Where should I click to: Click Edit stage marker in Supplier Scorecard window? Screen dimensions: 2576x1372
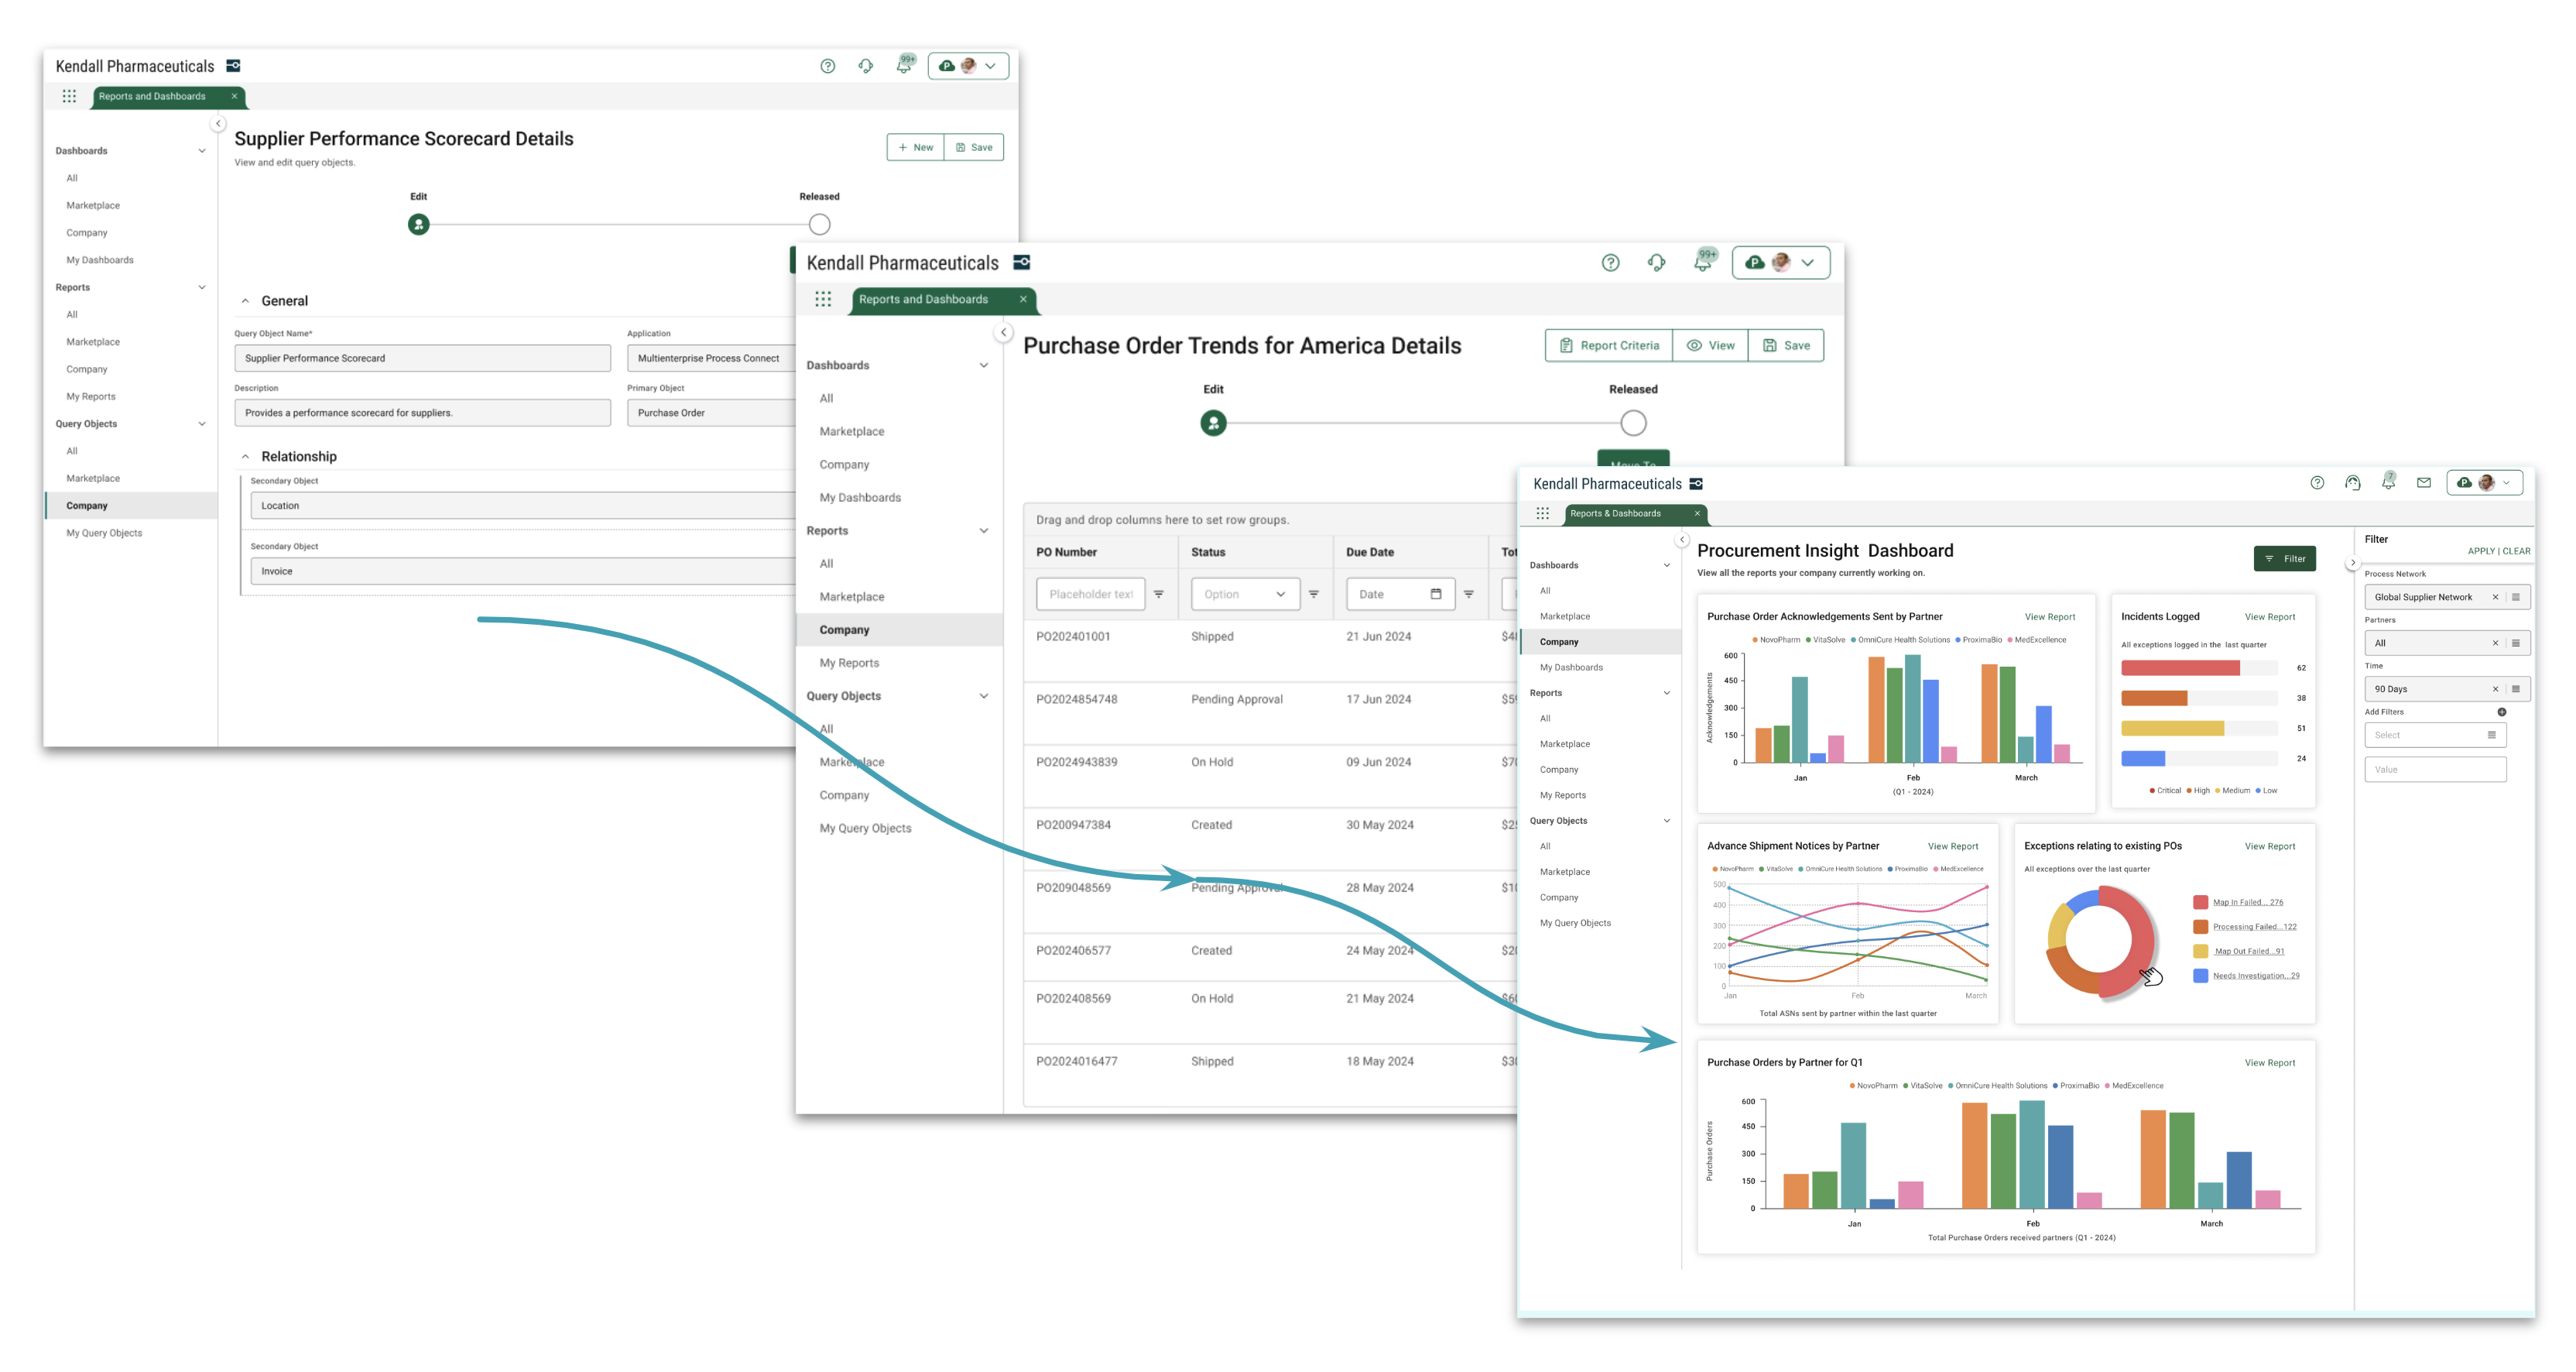(x=419, y=224)
